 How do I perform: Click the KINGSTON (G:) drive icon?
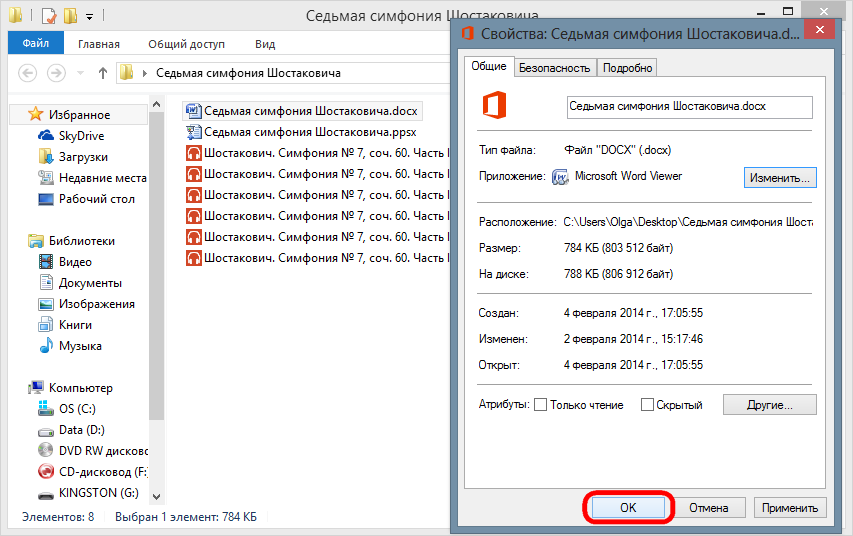tap(45, 493)
